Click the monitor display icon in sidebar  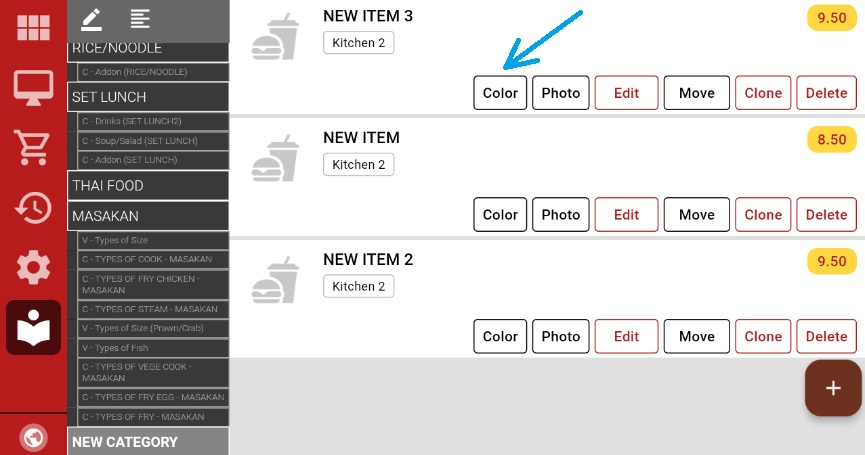coord(33,88)
